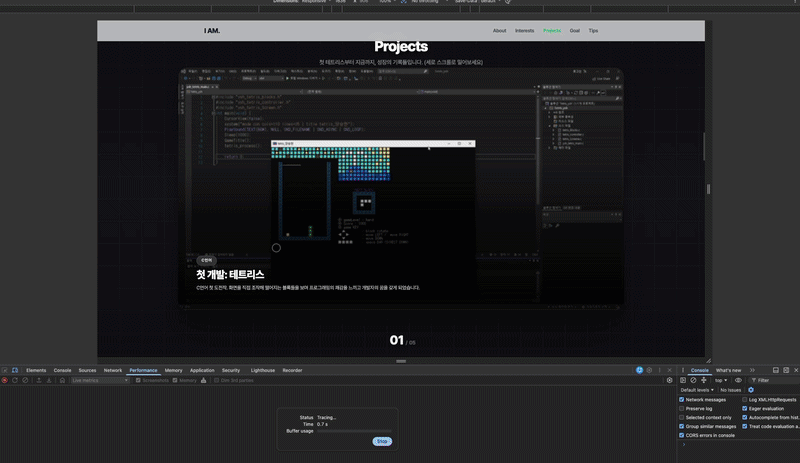Image resolution: width=800 pixels, height=463 pixels.
Task: Open the Lighthouse tab
Action: [x=263, y=370]
